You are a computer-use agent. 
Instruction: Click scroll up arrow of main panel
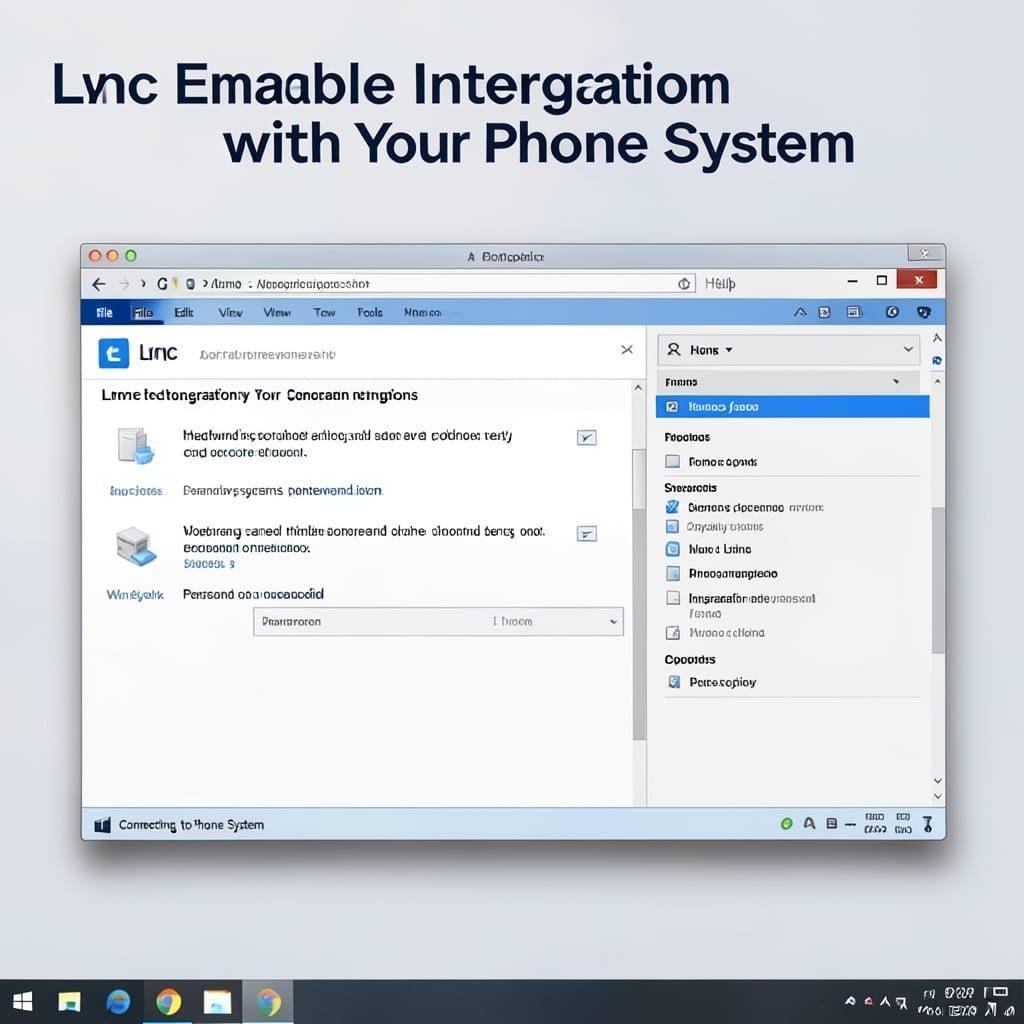point(638,388)
